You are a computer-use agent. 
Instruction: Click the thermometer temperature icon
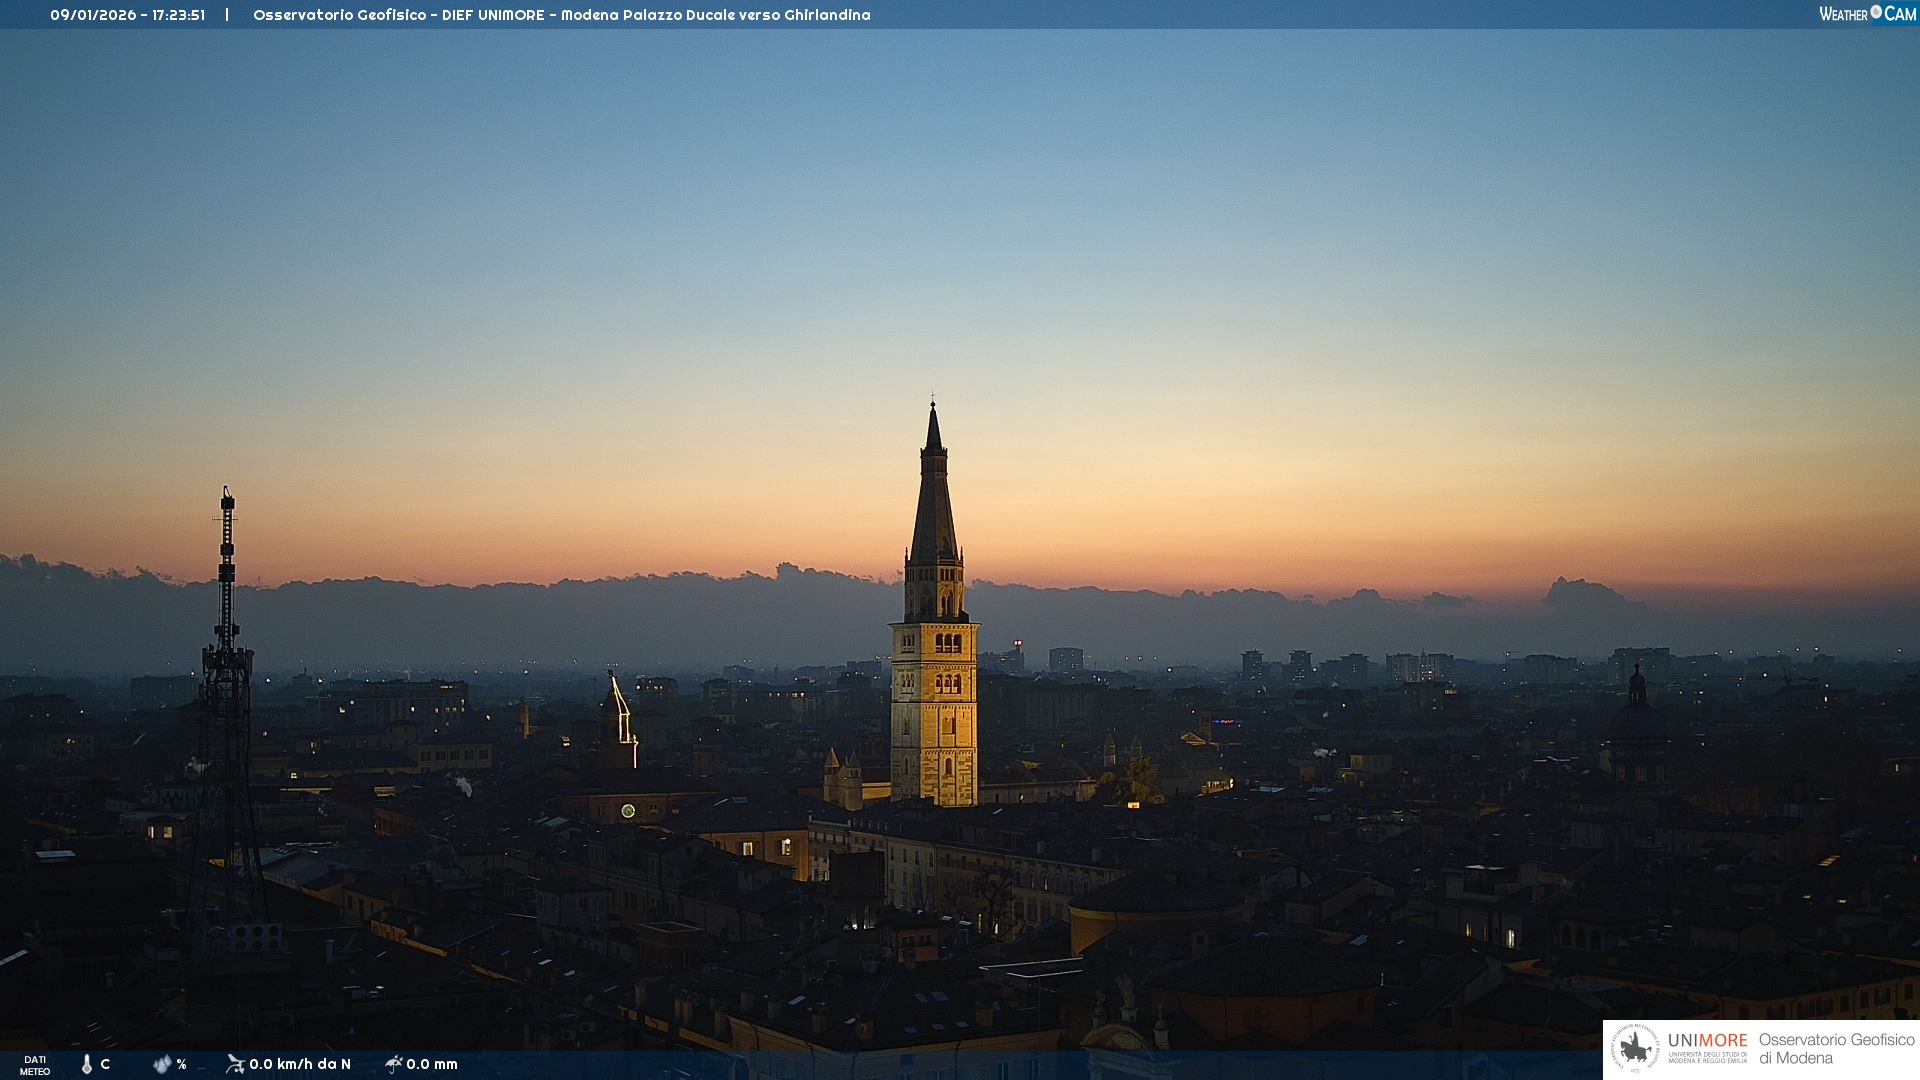pyautogui.click(x=87, y=1064)
